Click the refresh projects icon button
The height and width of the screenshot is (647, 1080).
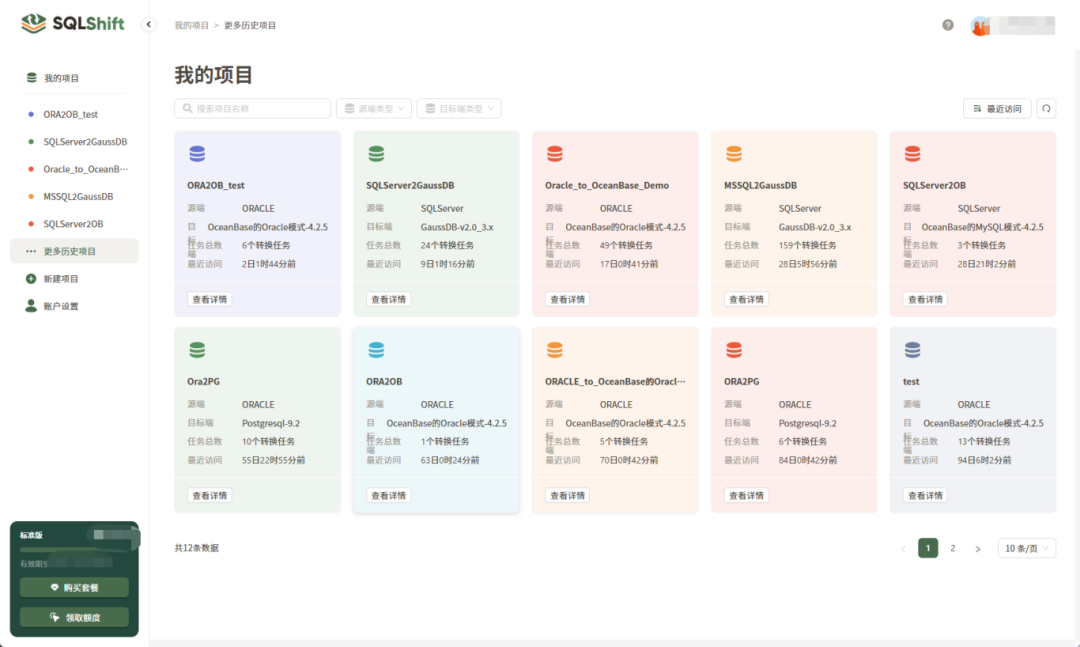tap(1046, 108)
